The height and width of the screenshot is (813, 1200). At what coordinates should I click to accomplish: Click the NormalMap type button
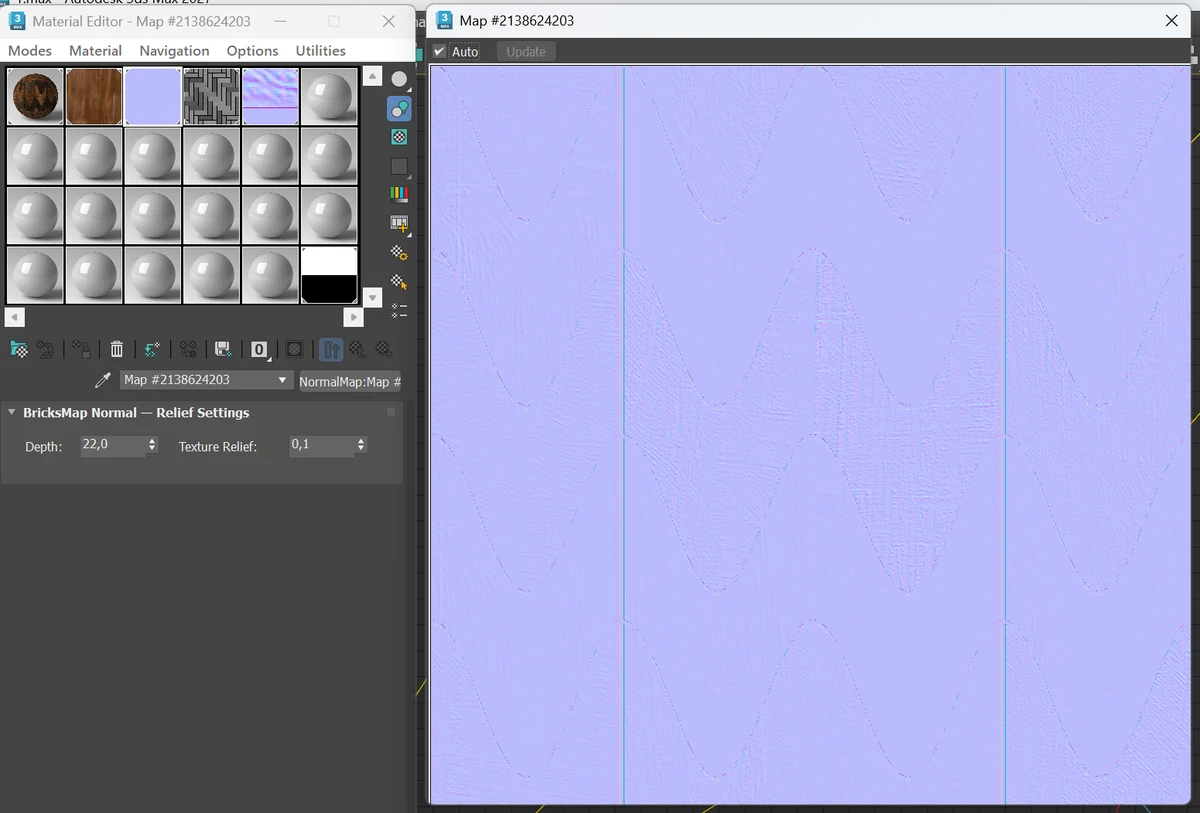350,381
